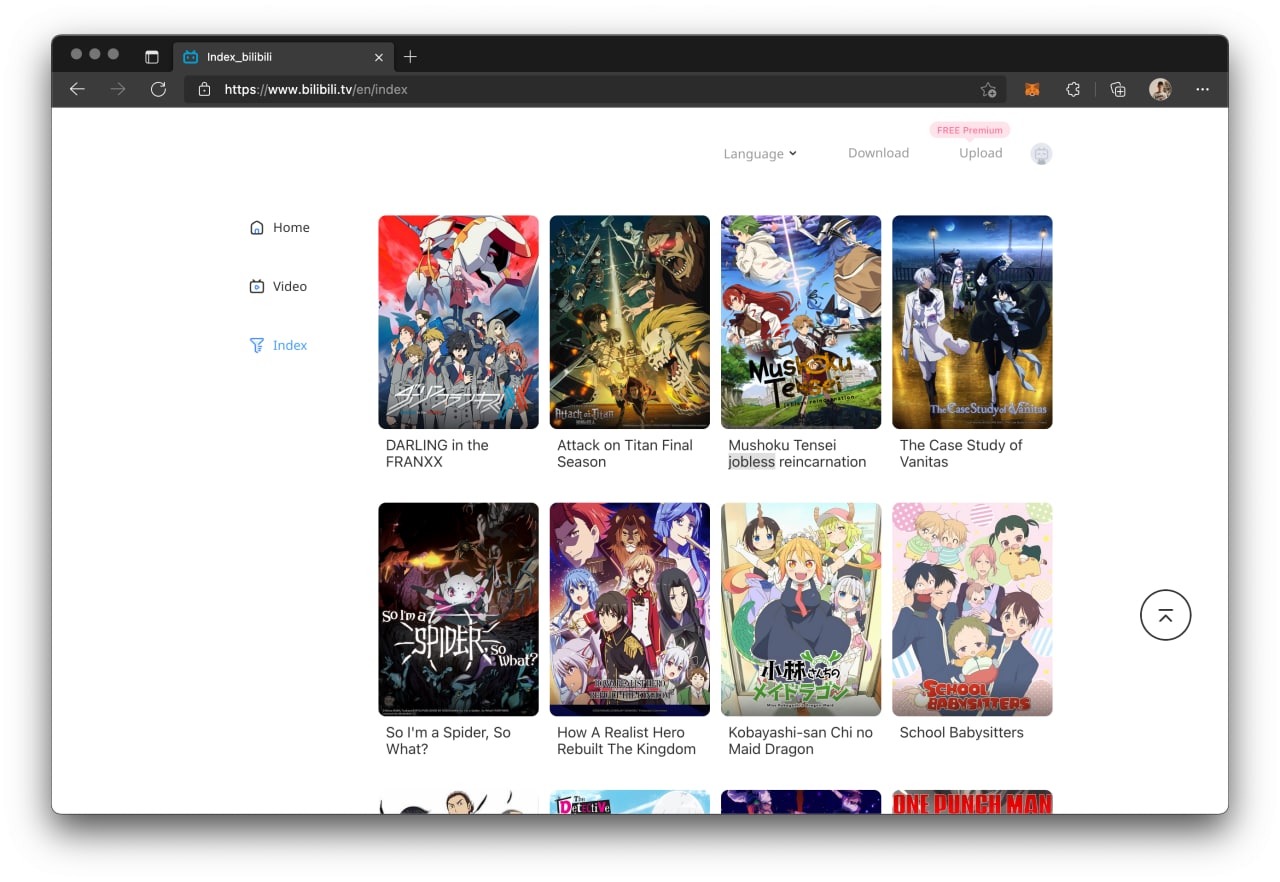Select the Index_bilibili browser tab
1280x882 pixels.
[x=283, y=57]
